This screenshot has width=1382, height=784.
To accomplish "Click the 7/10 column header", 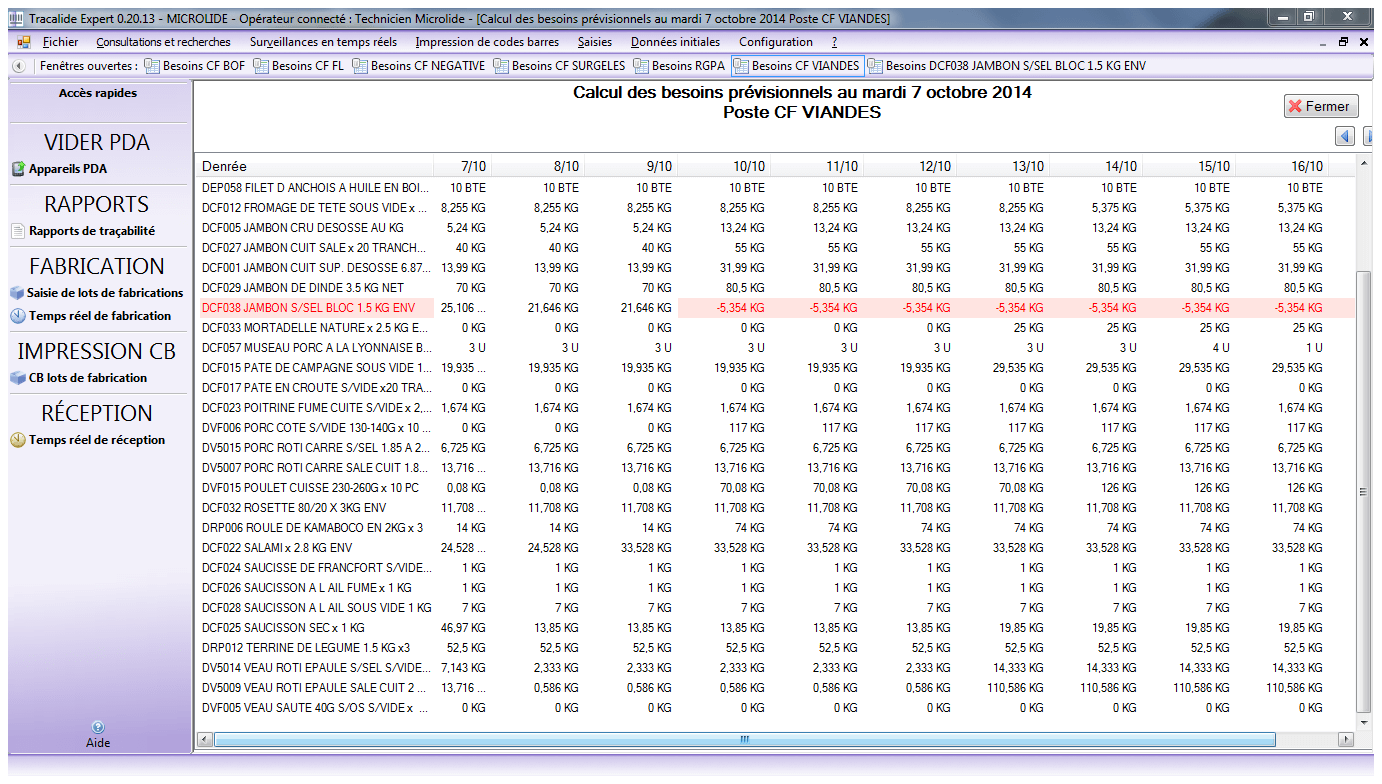I will pyautogui.click(x=461, y=166).
